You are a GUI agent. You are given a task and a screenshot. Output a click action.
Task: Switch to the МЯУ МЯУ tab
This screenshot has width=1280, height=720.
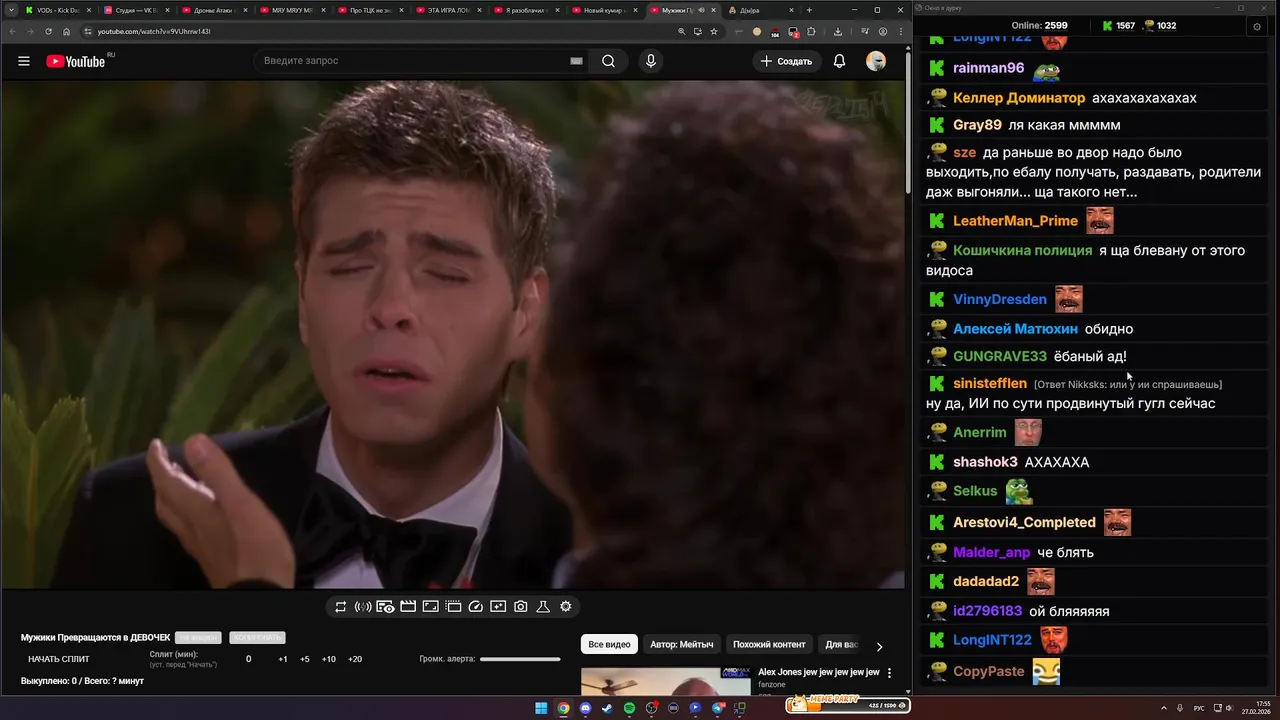pos(290,10)
